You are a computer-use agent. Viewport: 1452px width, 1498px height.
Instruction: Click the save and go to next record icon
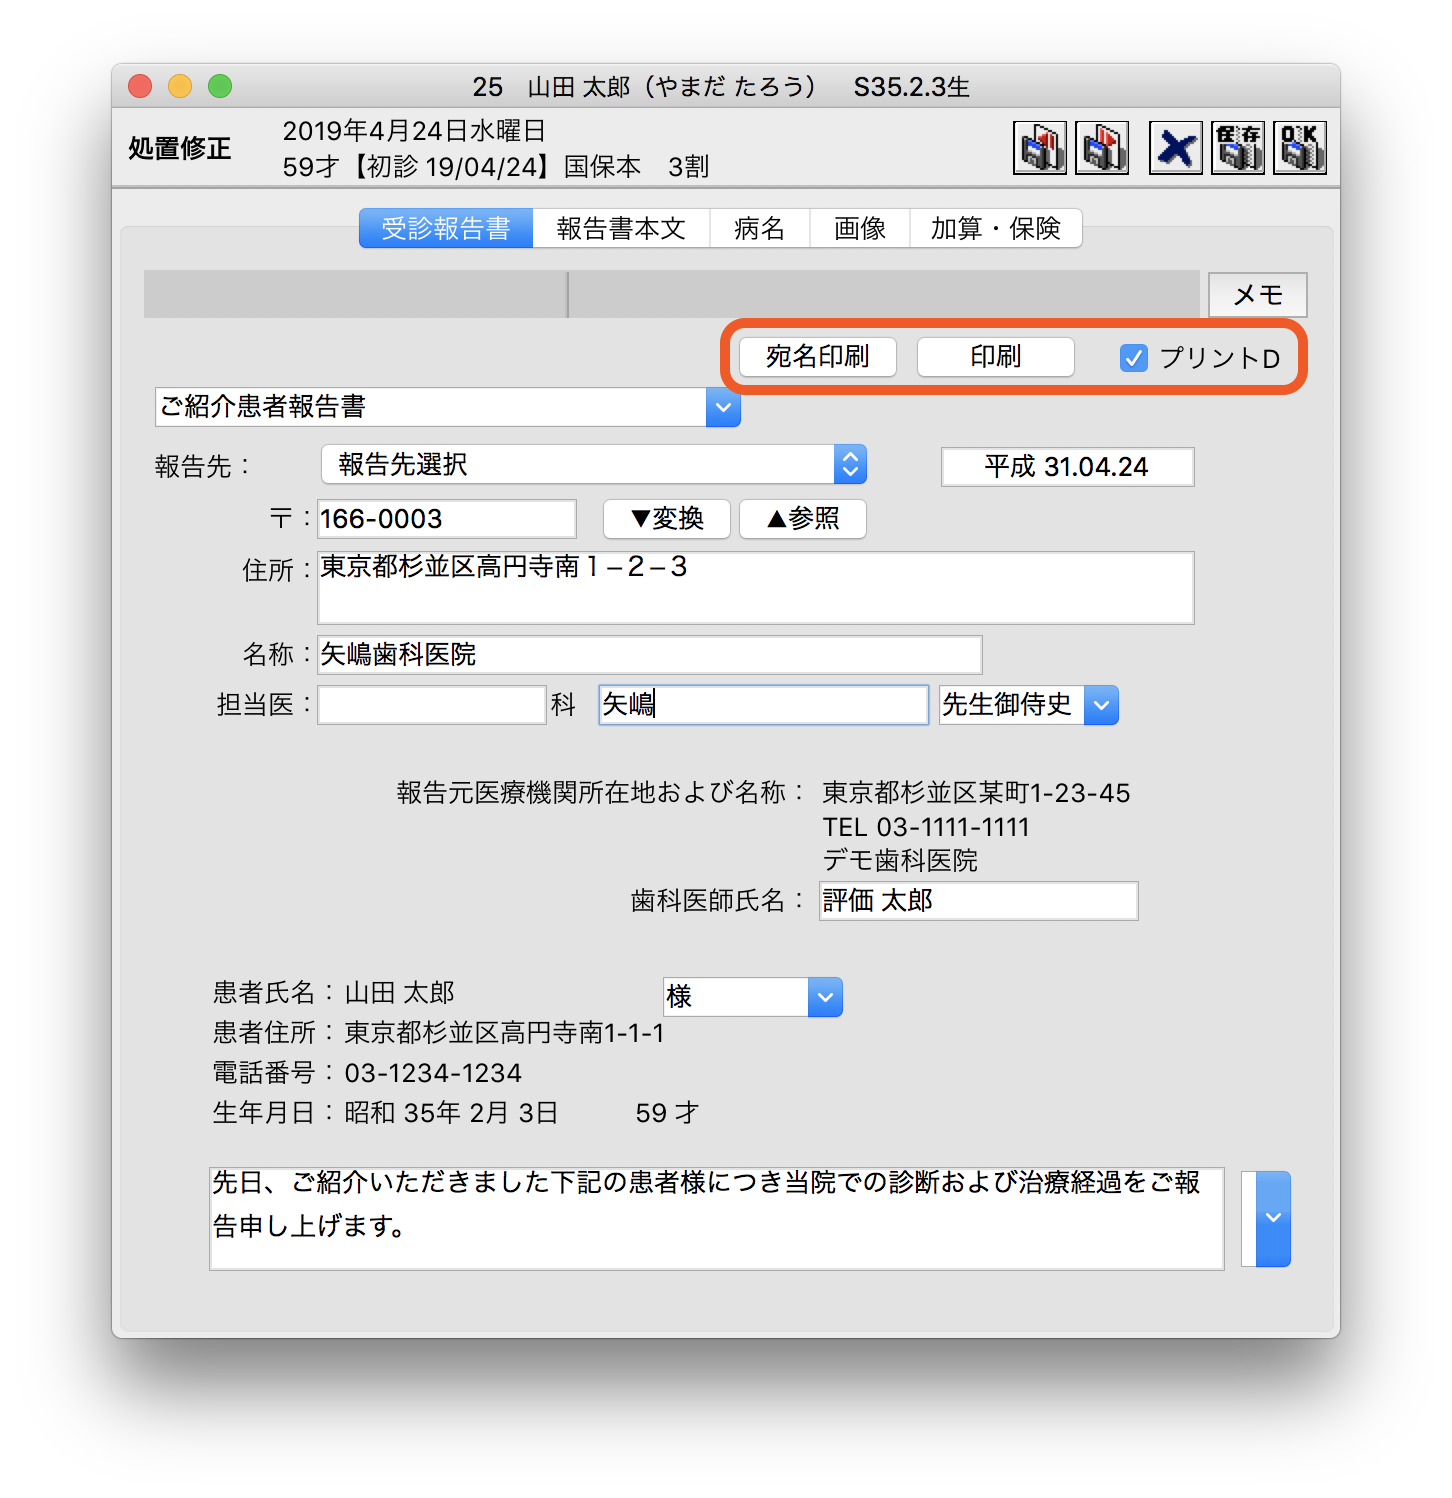[x=1101, y=148]
